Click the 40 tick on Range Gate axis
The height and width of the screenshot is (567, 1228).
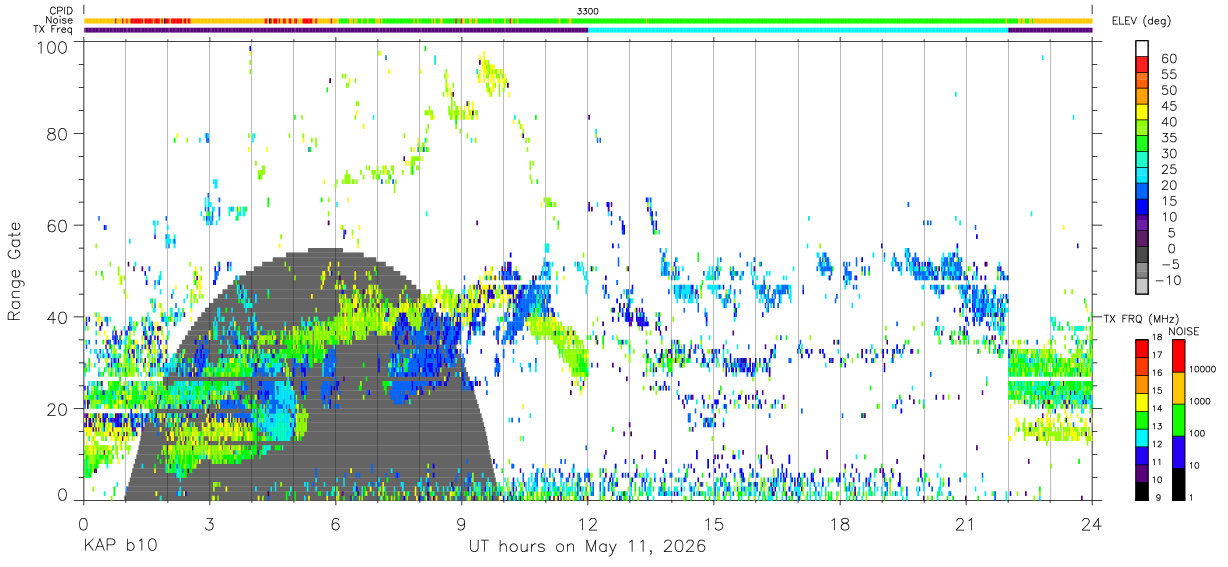(x=59, y=318)
